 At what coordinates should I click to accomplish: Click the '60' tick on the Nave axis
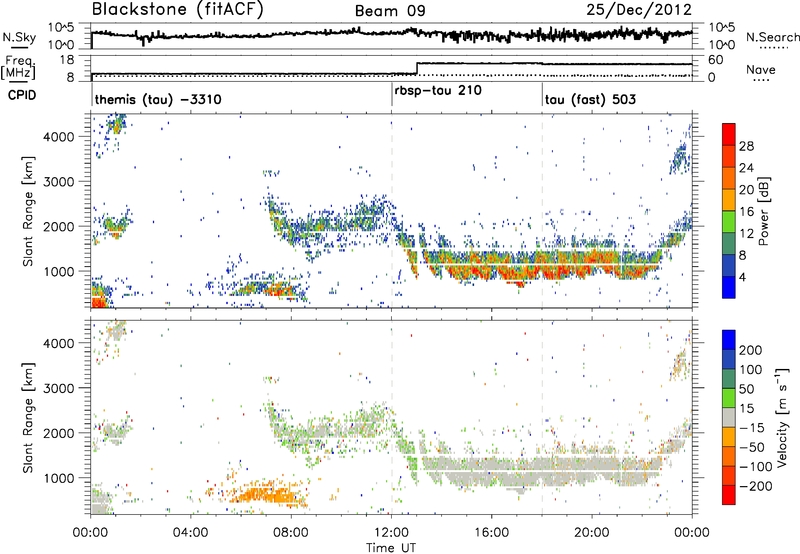pos(716,60)
